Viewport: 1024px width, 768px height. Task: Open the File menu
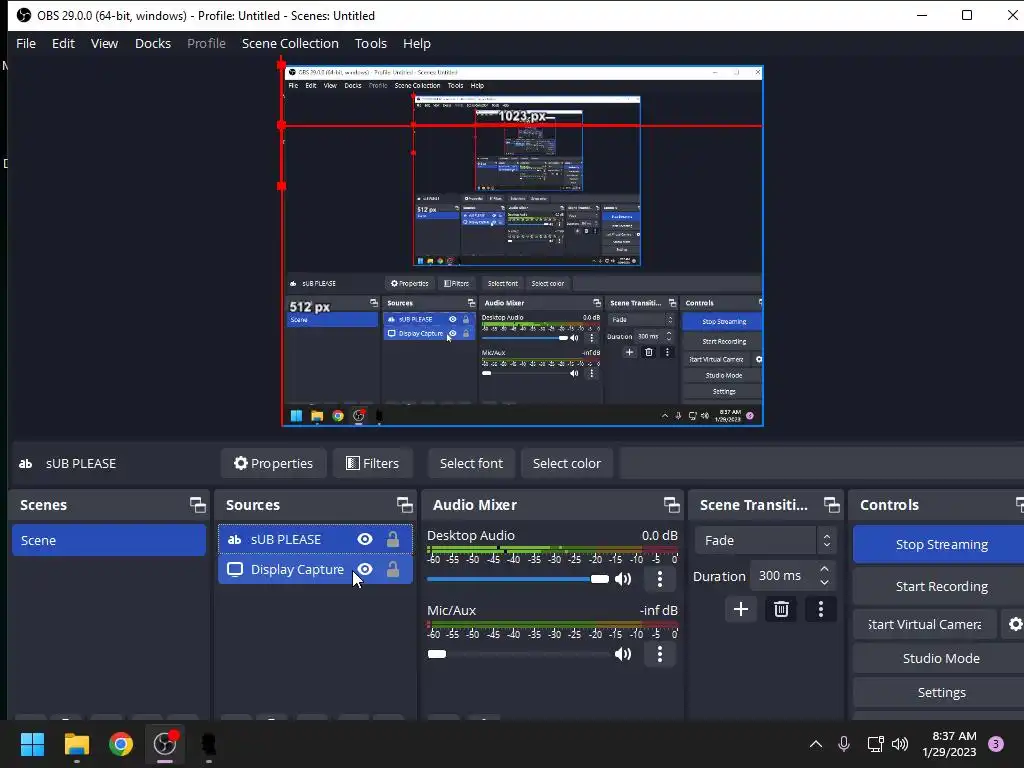point(26,43)
